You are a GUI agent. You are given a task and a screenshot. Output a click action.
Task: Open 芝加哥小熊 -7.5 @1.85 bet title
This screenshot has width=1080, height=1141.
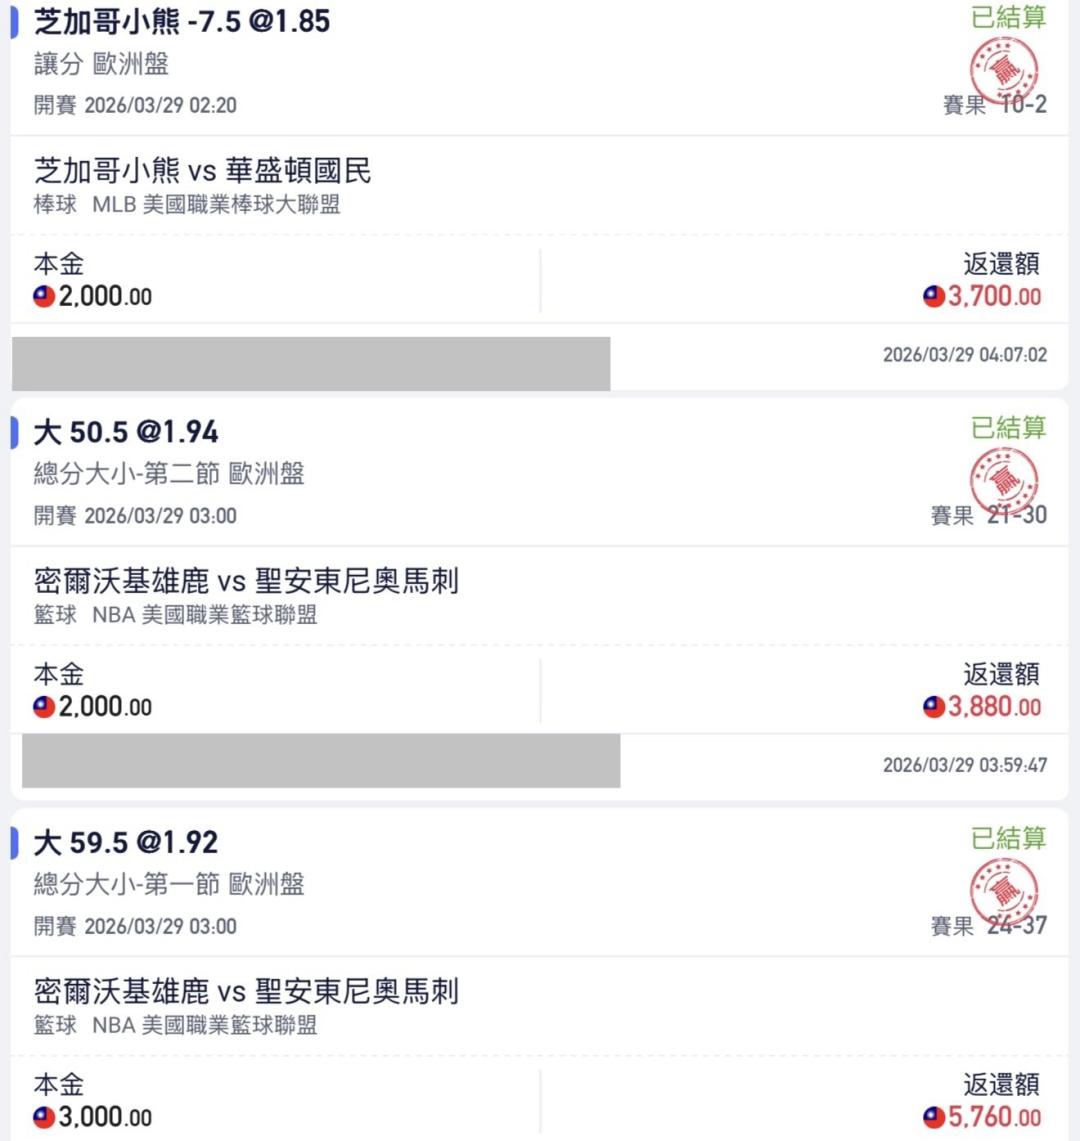[x=182, y=21]
